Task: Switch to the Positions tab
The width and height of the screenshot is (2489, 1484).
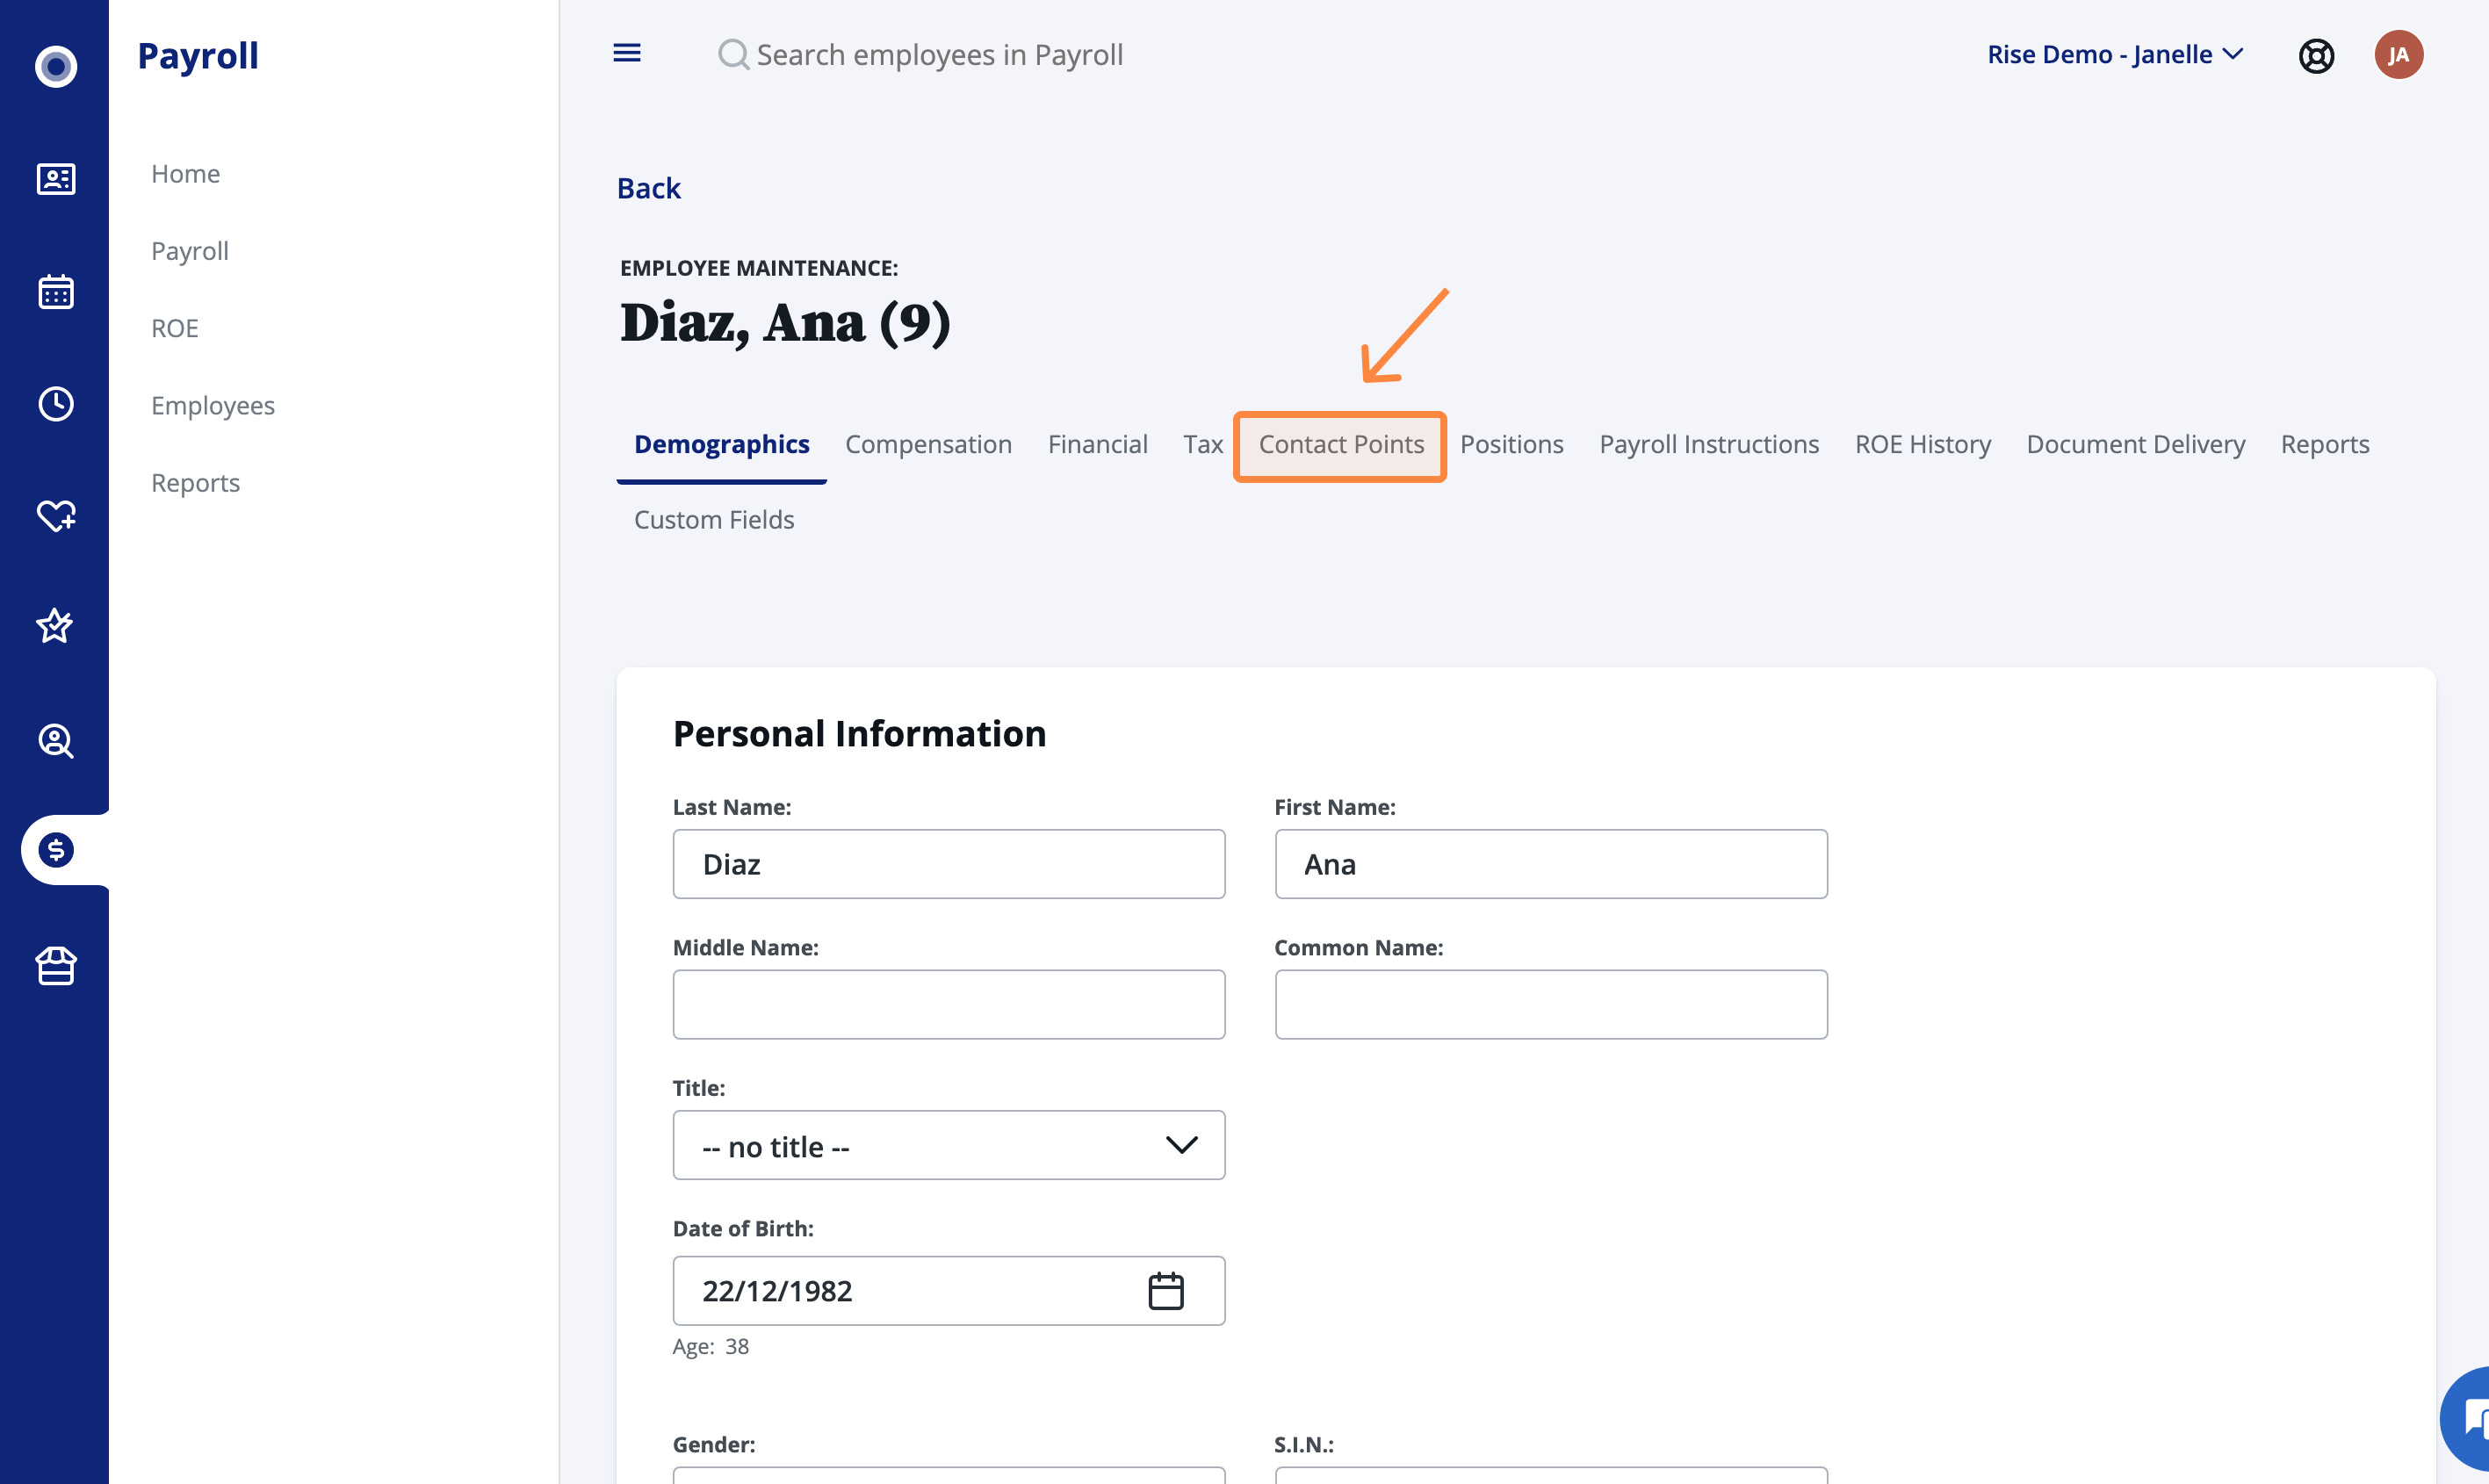Action: point(1511,444)
